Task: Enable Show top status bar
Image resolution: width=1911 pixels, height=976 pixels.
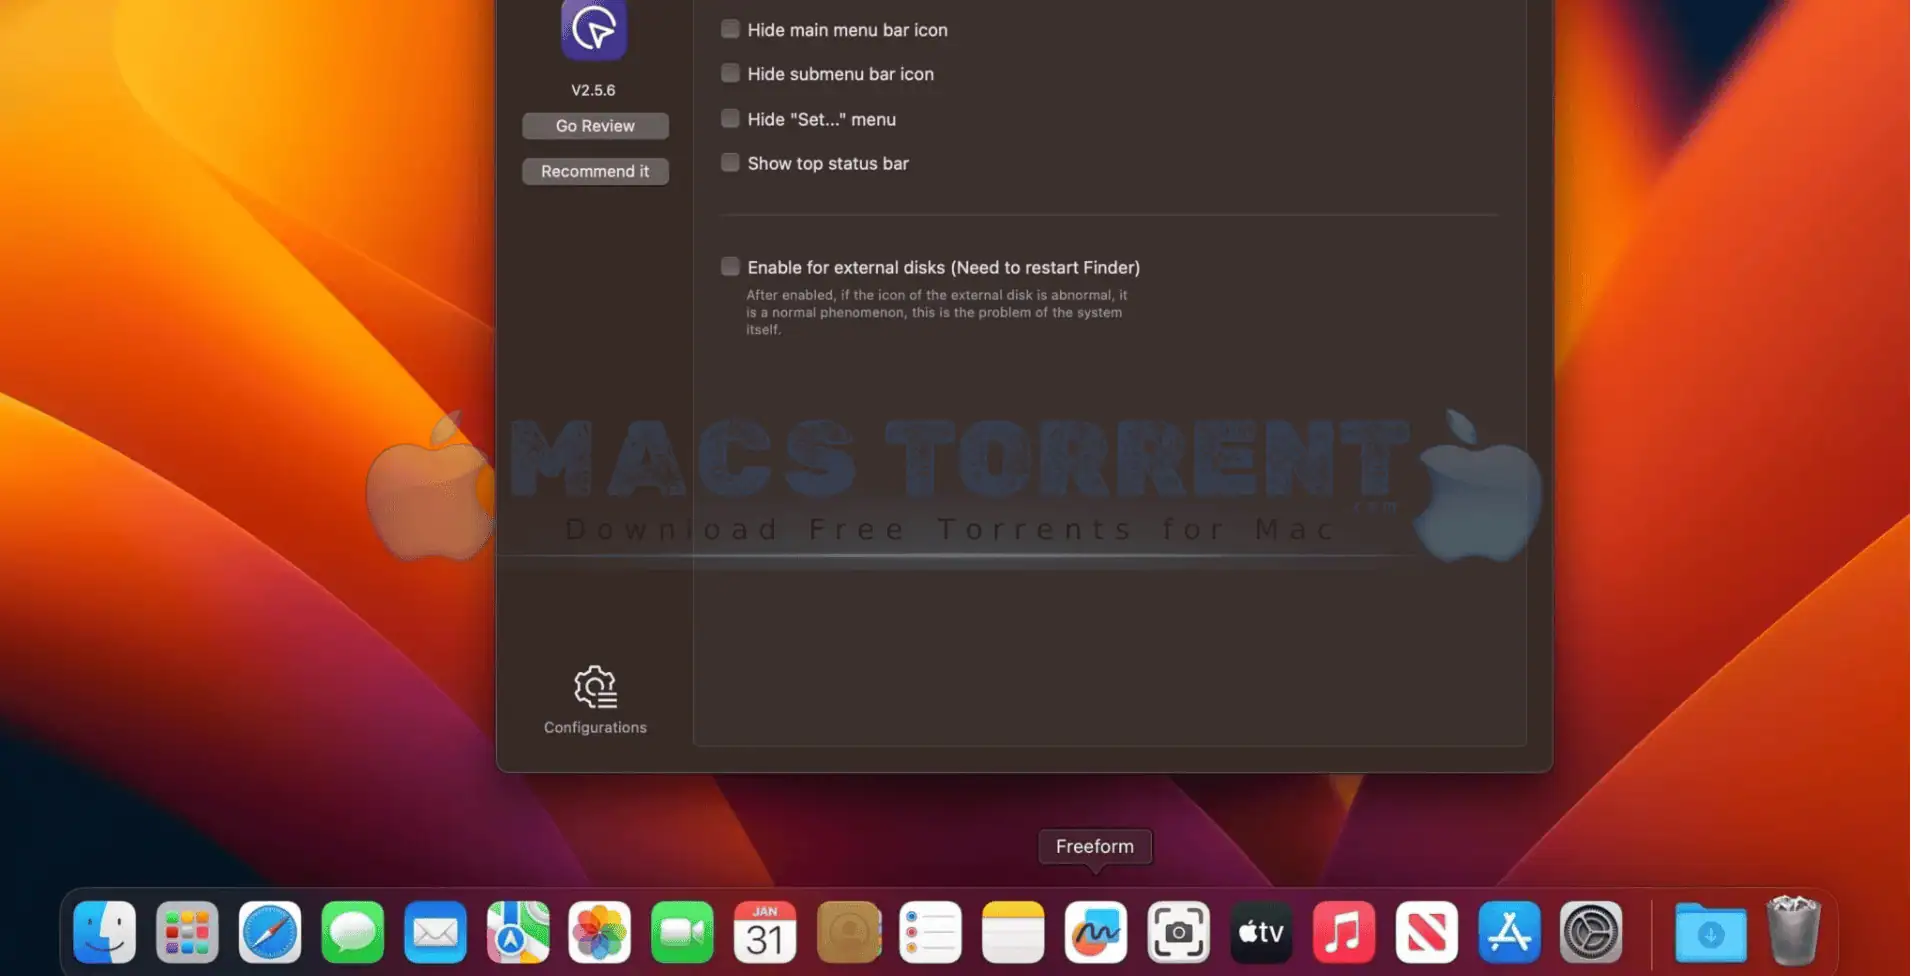Action: tap(731, 162)
